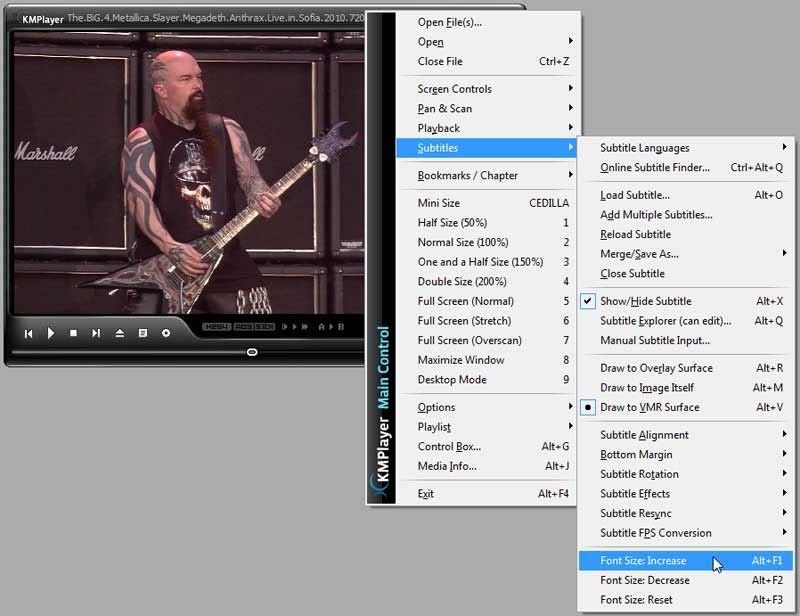Open Manual Subtitle Input...
The width and height of the screenshot is (800, 616).
pyautogui.click(x=684, y=340)
